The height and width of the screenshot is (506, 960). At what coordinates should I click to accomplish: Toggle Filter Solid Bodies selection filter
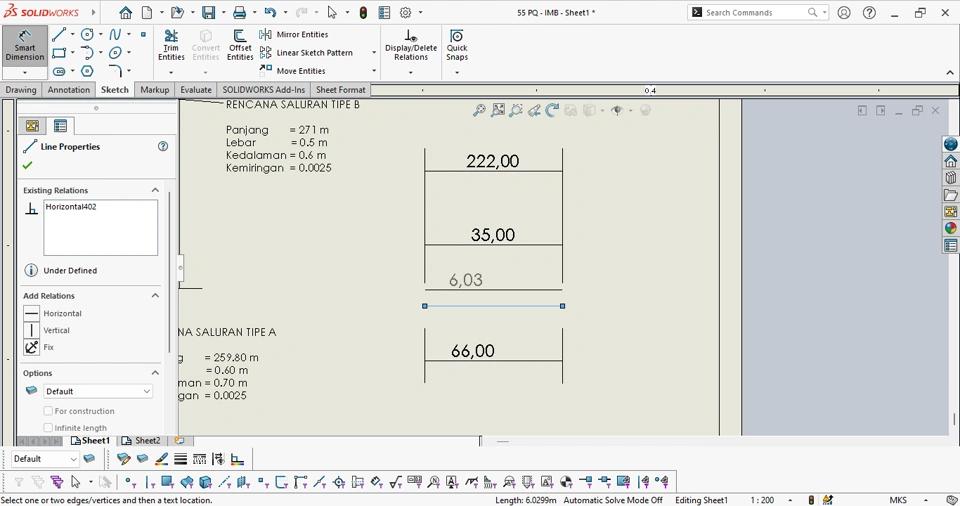click(205, 482)
